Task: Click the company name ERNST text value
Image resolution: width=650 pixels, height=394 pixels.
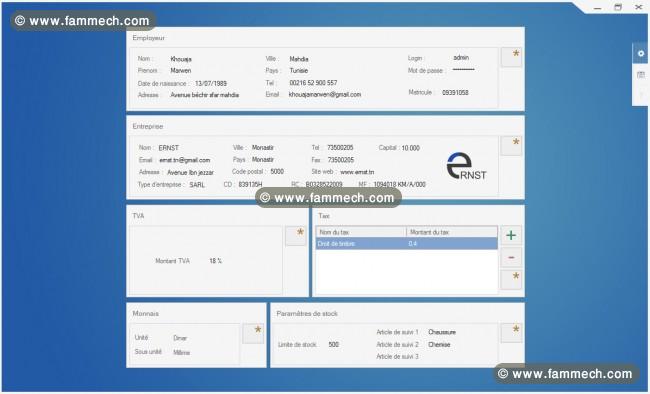Action: point(168,148)
